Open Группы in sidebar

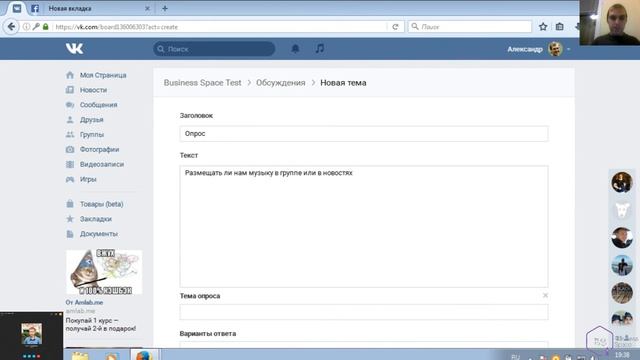(x=92, y=135)
